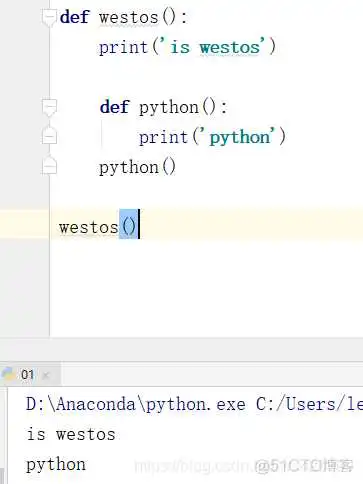Collapse the westos function fold marker
This screenshot has height=484, width=363.
[49, 17]
